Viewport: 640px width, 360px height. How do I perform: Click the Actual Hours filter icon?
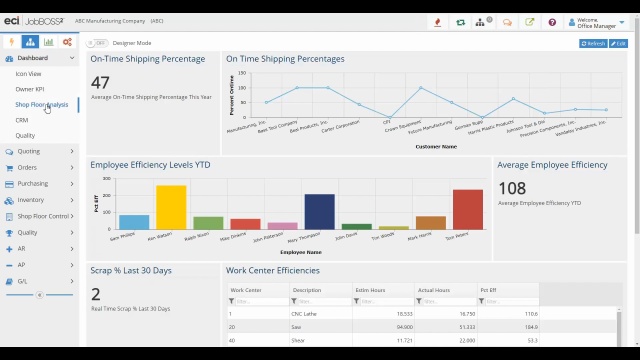(x=419, y=301)
